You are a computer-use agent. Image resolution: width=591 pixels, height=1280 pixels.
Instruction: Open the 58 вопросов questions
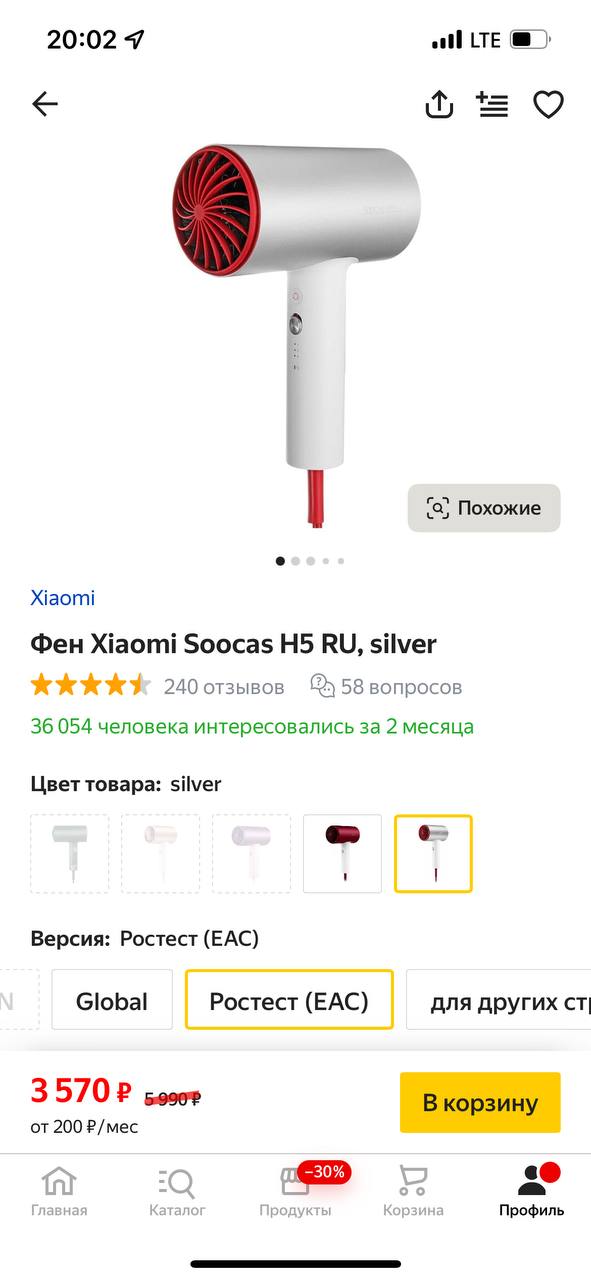click(x=386, y=687)
